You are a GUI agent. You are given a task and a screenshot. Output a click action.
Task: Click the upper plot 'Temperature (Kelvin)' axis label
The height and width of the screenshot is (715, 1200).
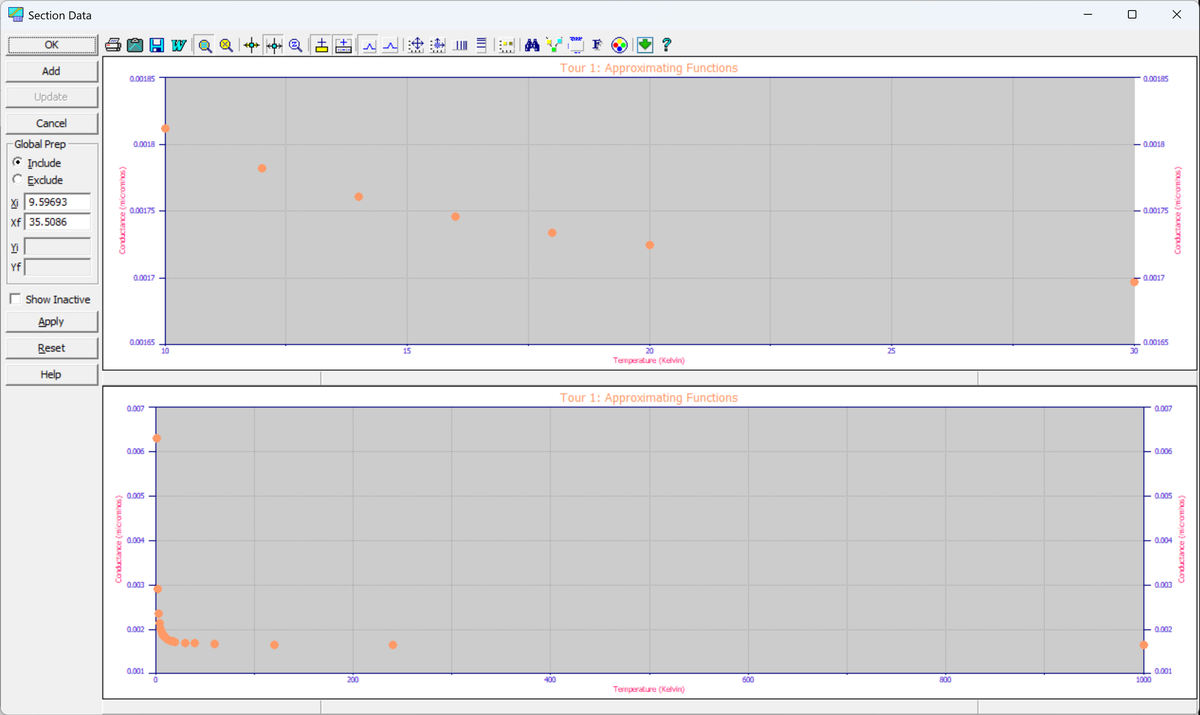click(649, 359)
